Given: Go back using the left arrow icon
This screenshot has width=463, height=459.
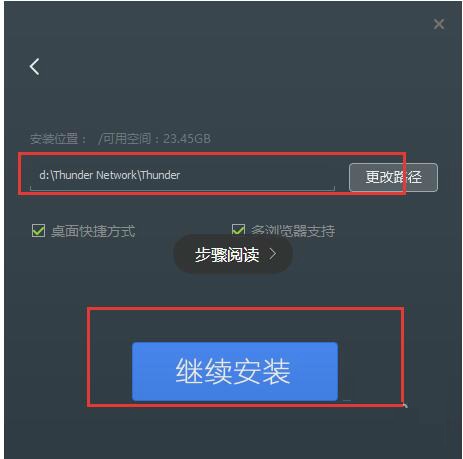Looking at the screenshot, I should click(x=34, y=66).
